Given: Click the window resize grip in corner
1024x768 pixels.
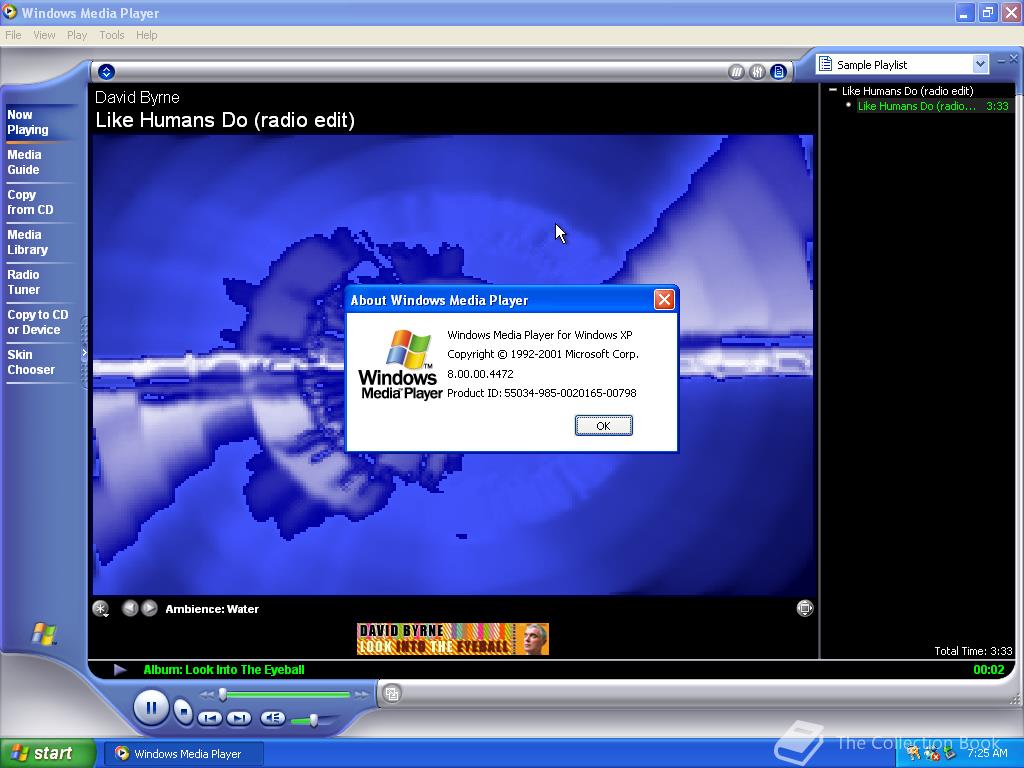Looking at the screenshot, I should pos(1015,699).
